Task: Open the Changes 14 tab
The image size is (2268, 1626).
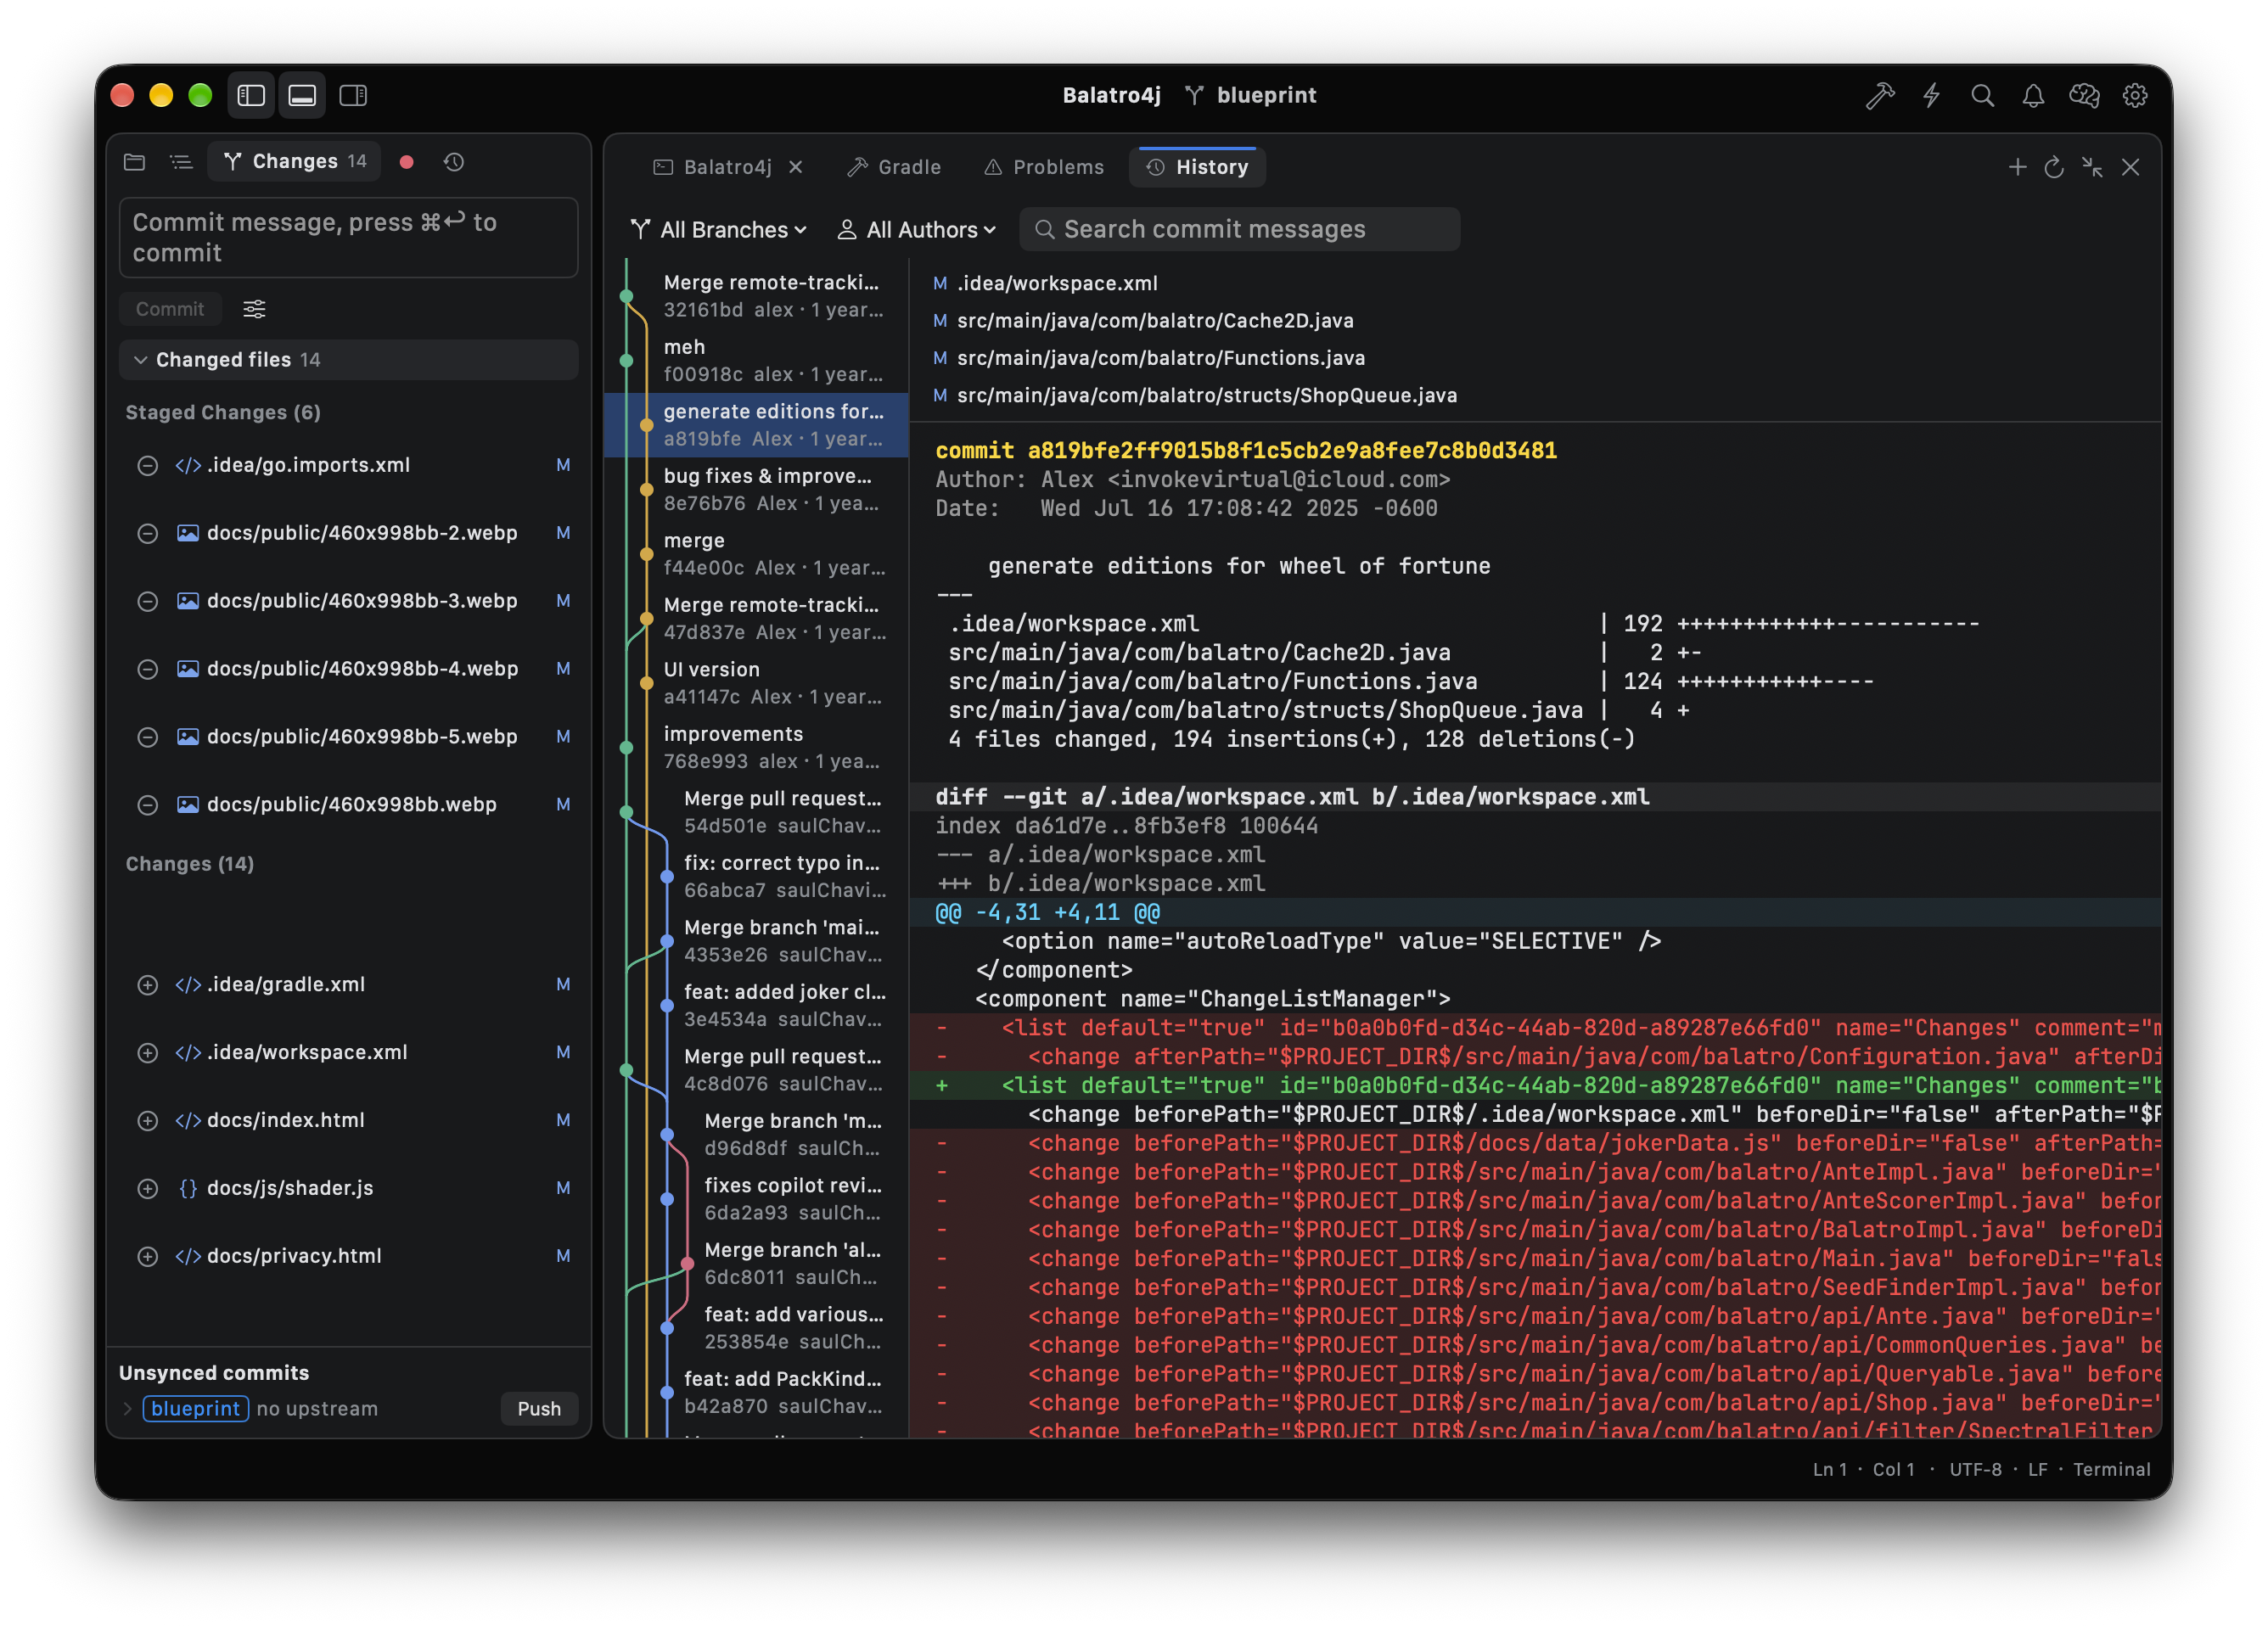Action: [x=294, y=161]
